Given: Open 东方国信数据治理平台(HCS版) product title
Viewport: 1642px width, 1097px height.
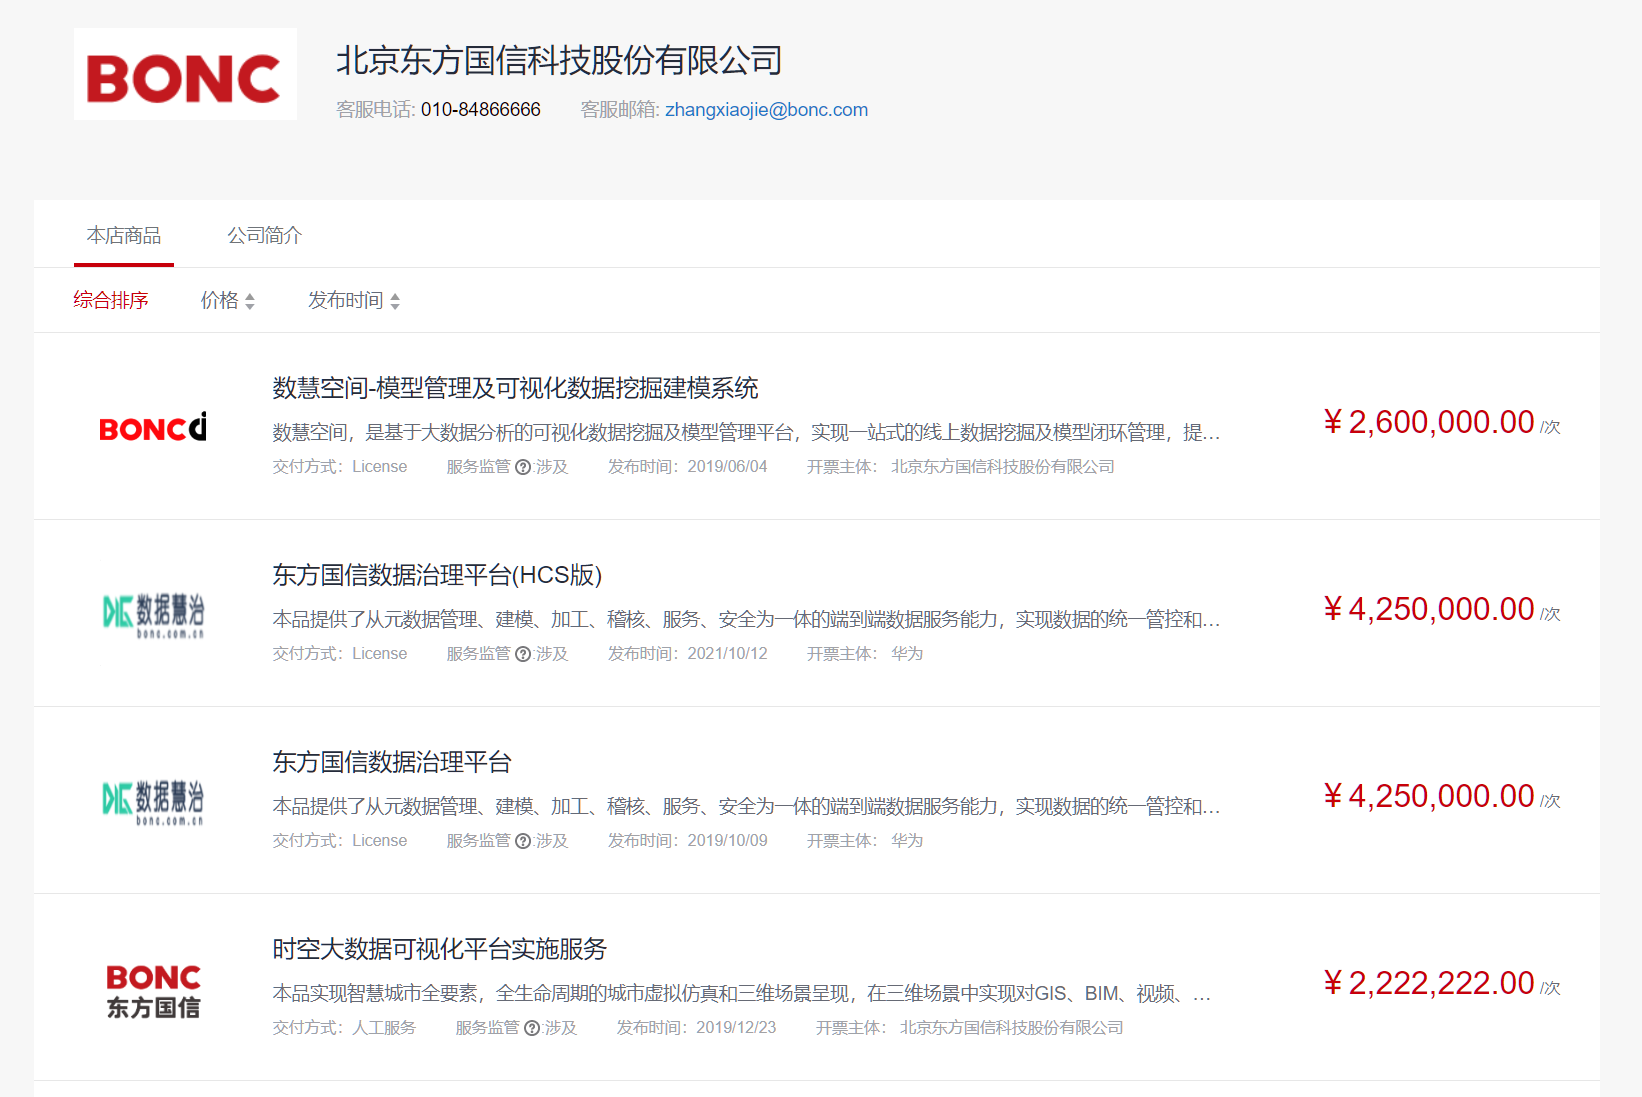Looking at the screenshot, I should click(437, 575).
